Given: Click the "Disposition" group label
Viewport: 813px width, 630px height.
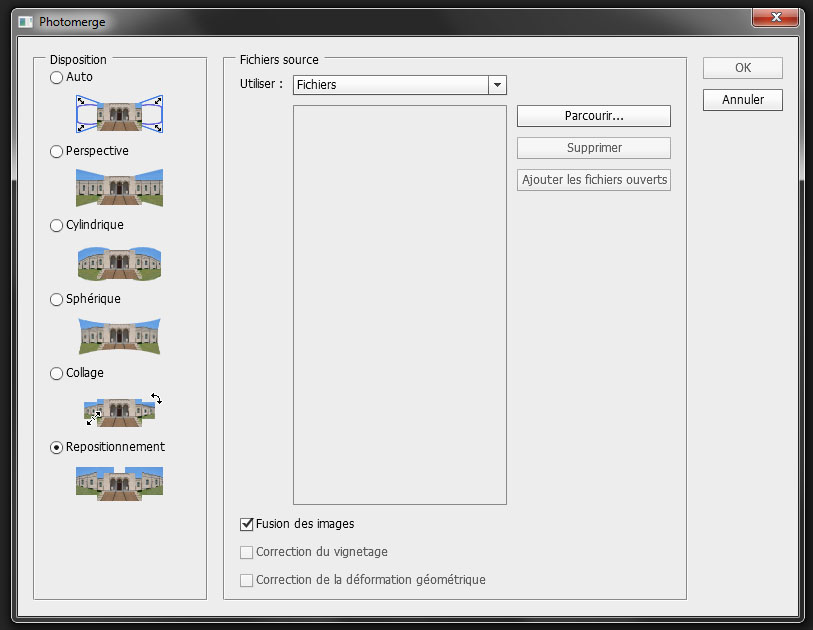Looking at the screenshot, I should 78,60.
